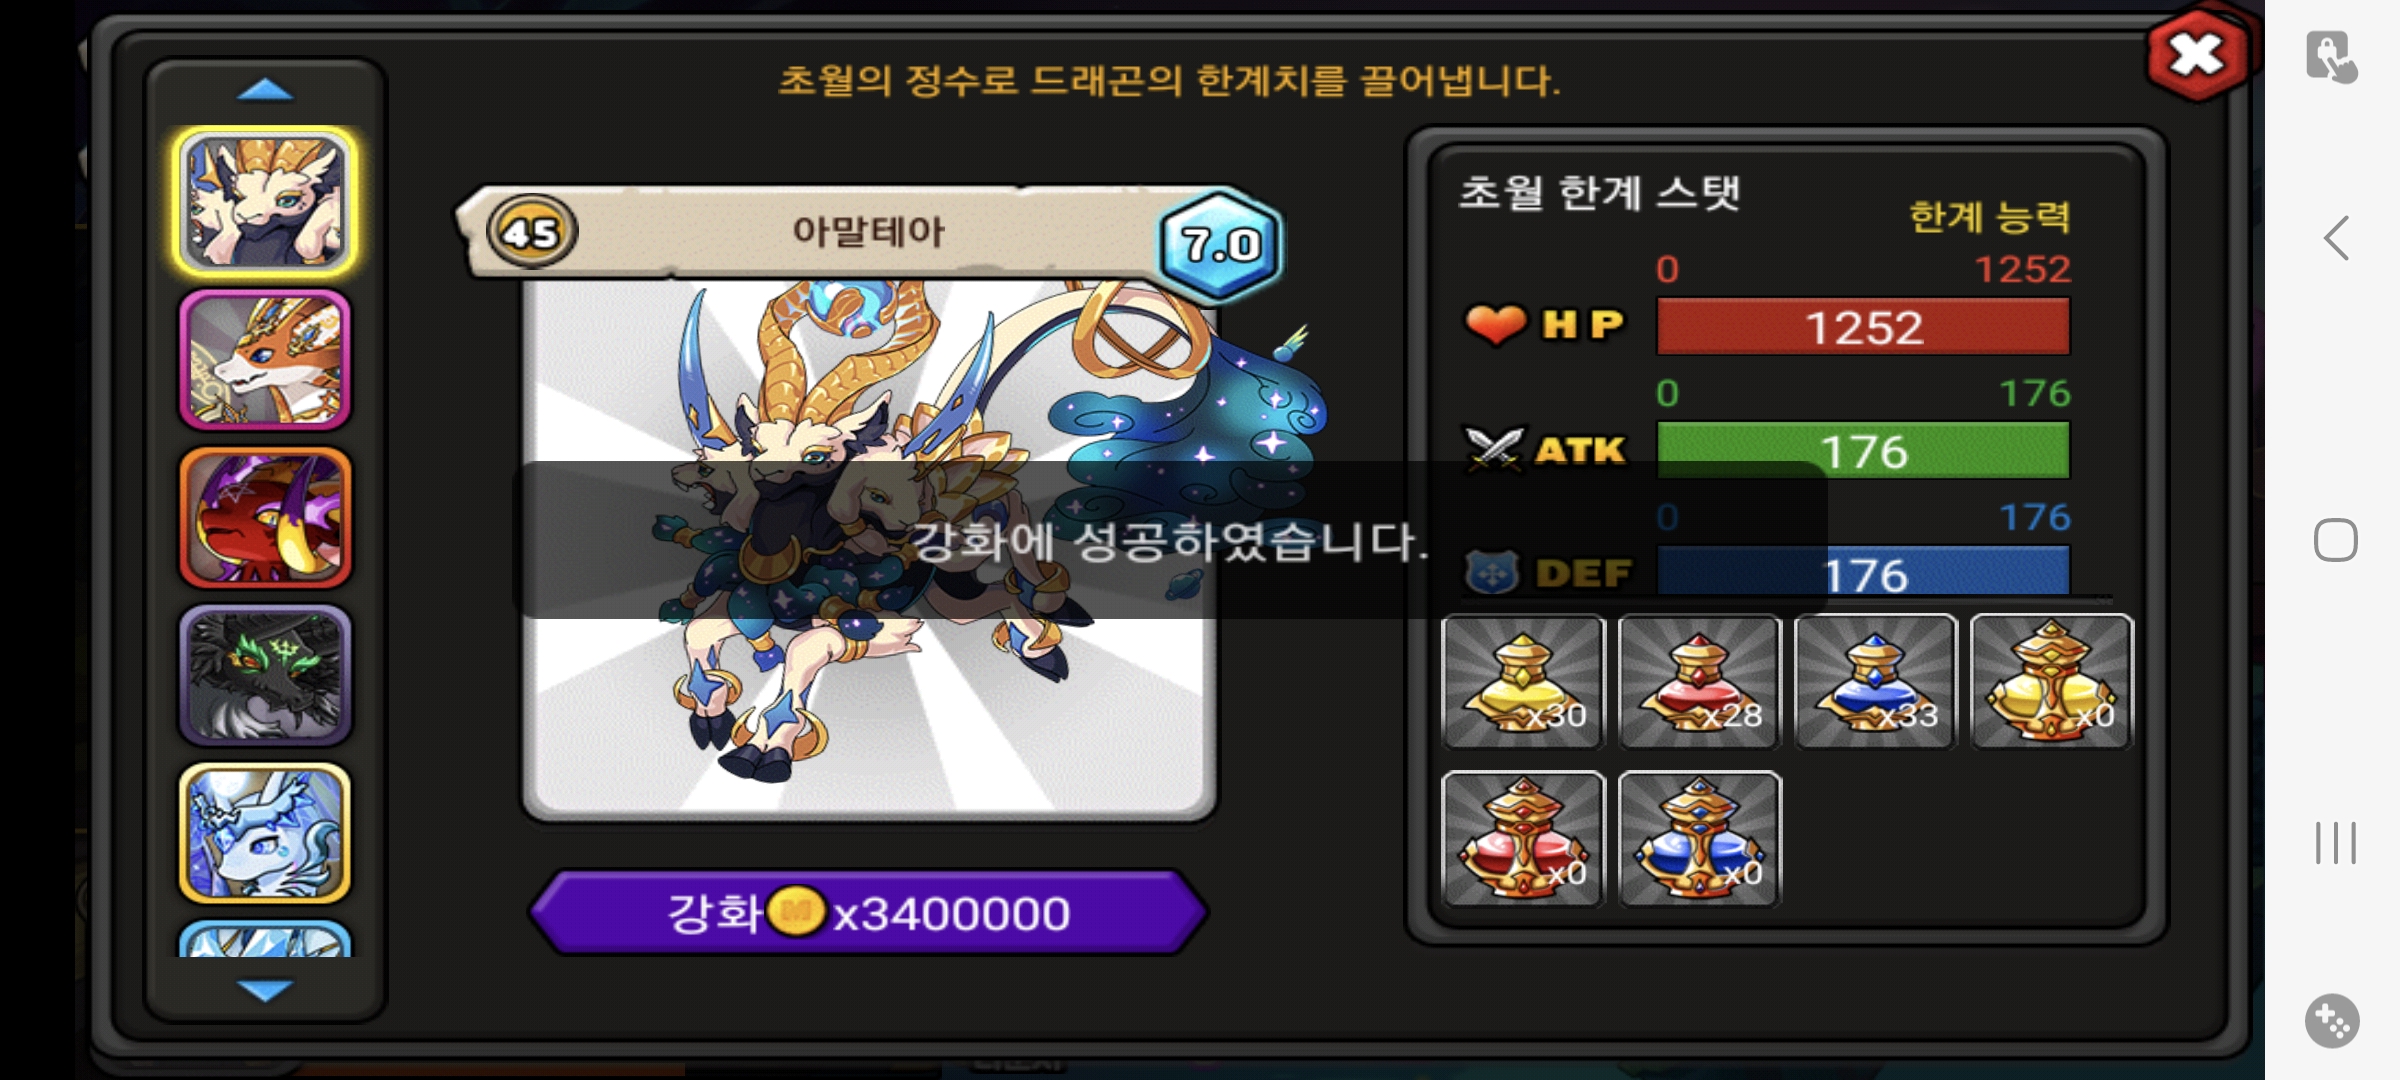Click the red HP 1252 stat bar
The height and width of the screenshot is (1080, 2400).
(x=1863, y=327)
